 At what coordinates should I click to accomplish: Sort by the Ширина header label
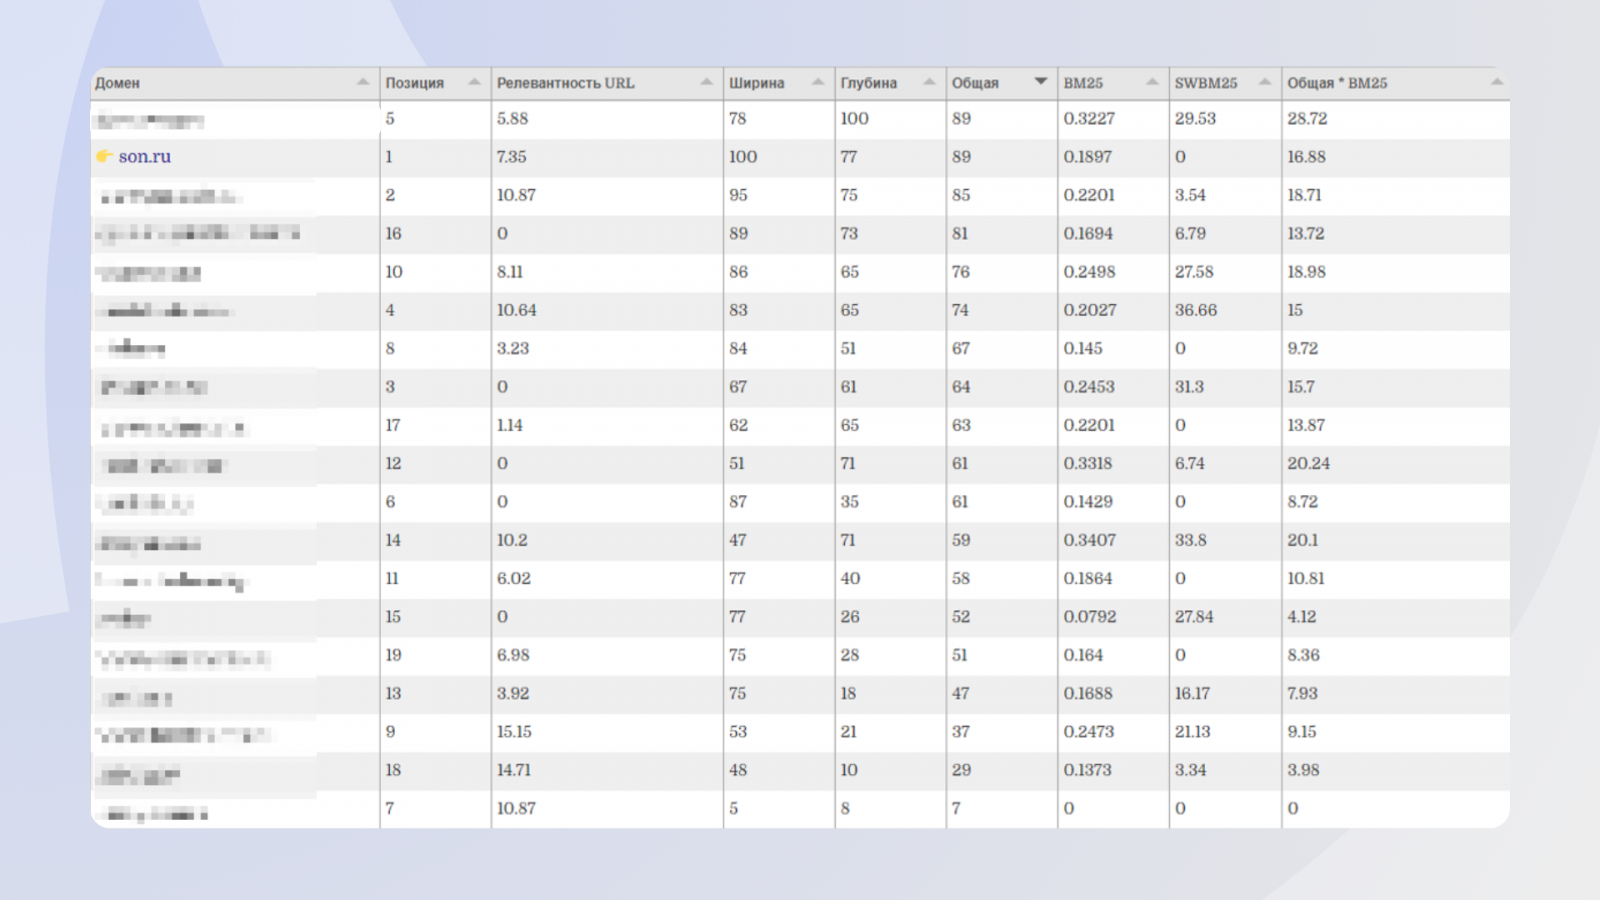coord(757,83)
